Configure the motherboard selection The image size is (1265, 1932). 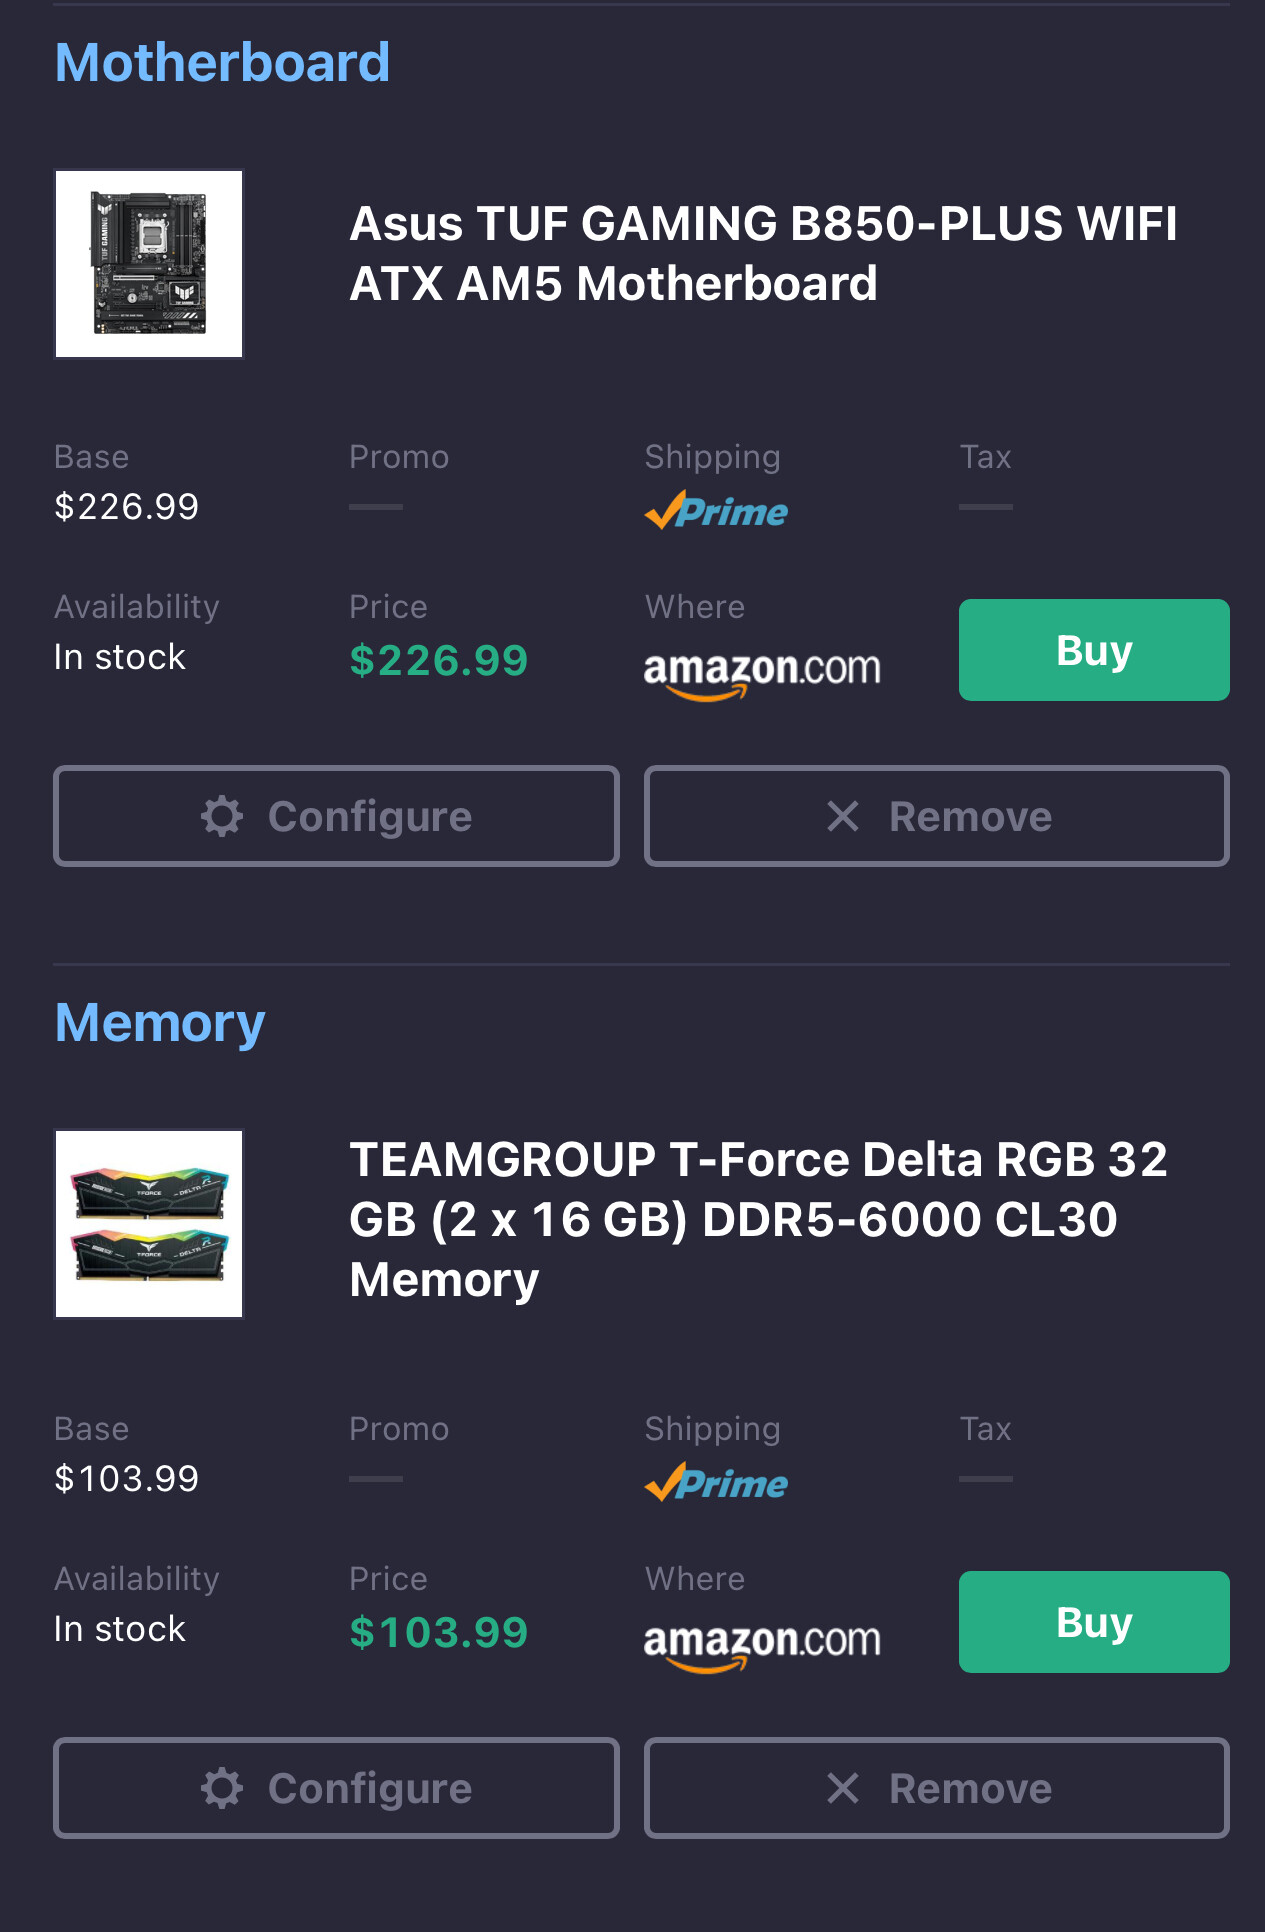click(x=336, y=816)
